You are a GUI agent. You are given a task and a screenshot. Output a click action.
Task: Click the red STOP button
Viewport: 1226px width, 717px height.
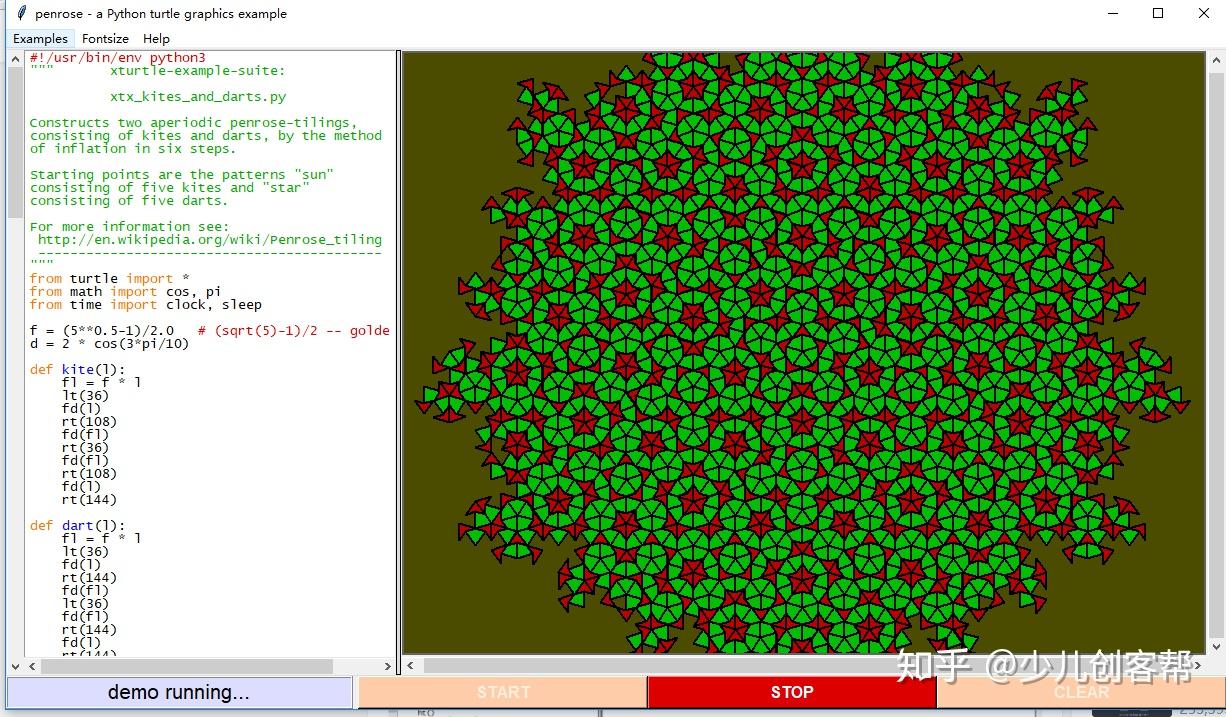coord(792,692)
